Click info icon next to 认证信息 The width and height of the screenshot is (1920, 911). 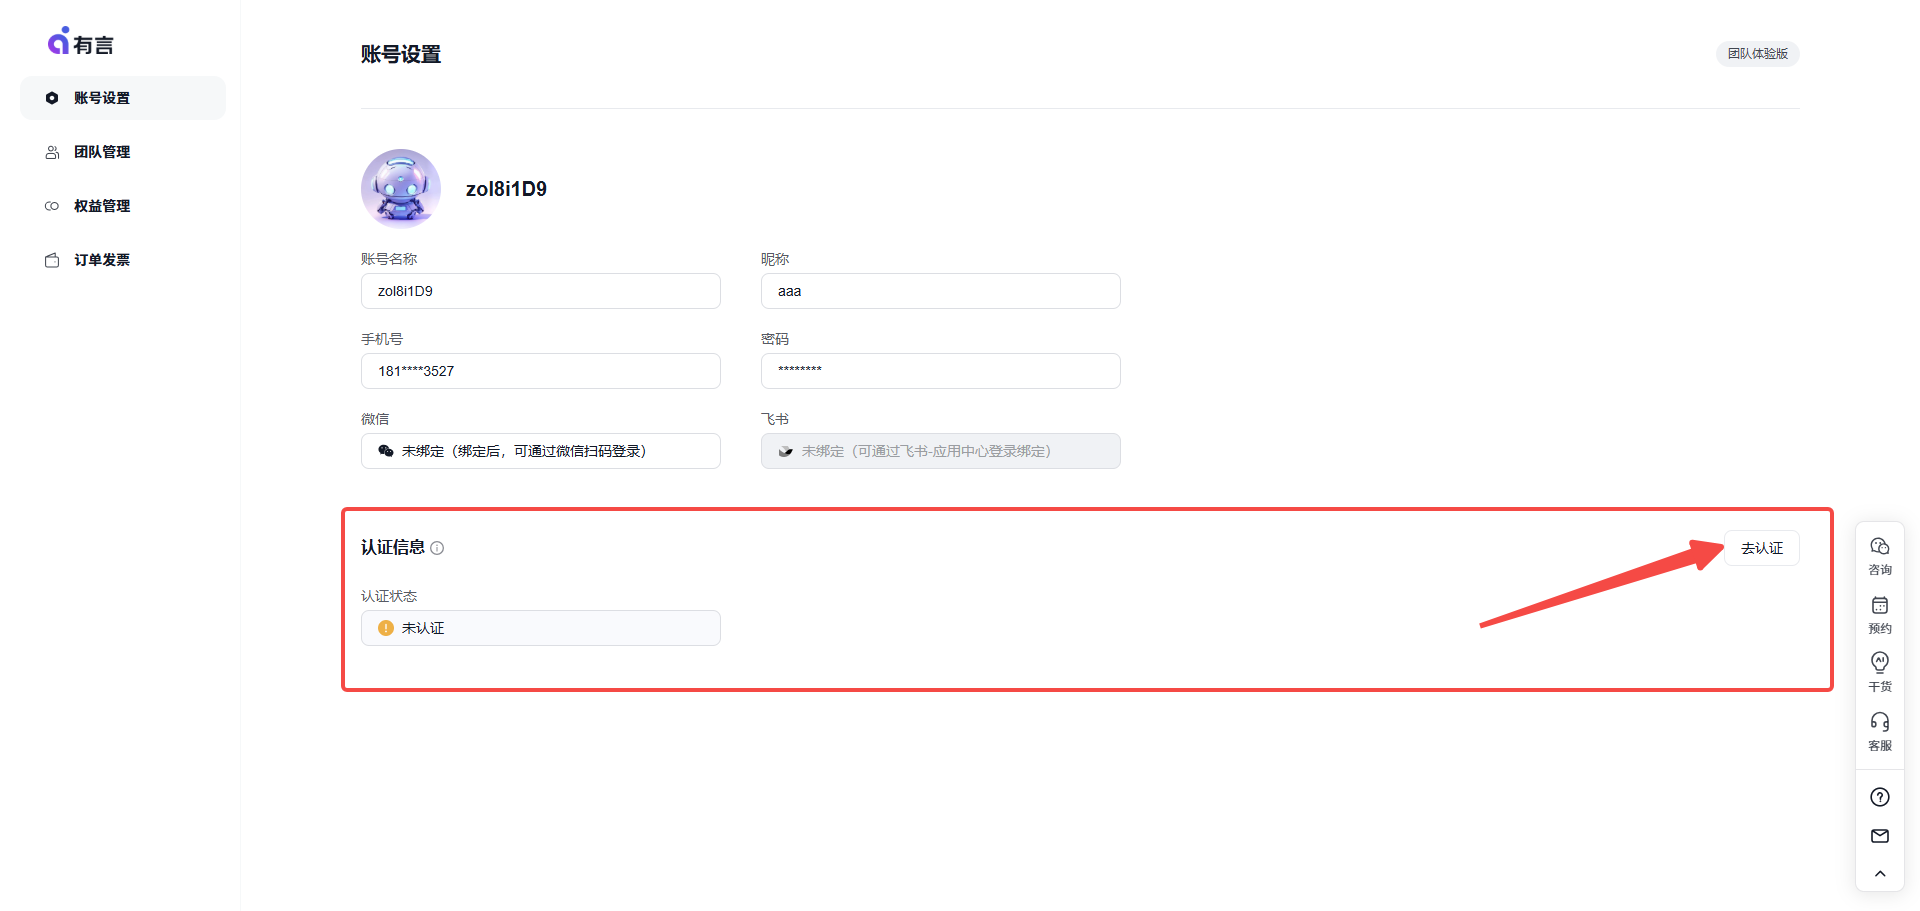pyautogui.click(x=437, y=548)
